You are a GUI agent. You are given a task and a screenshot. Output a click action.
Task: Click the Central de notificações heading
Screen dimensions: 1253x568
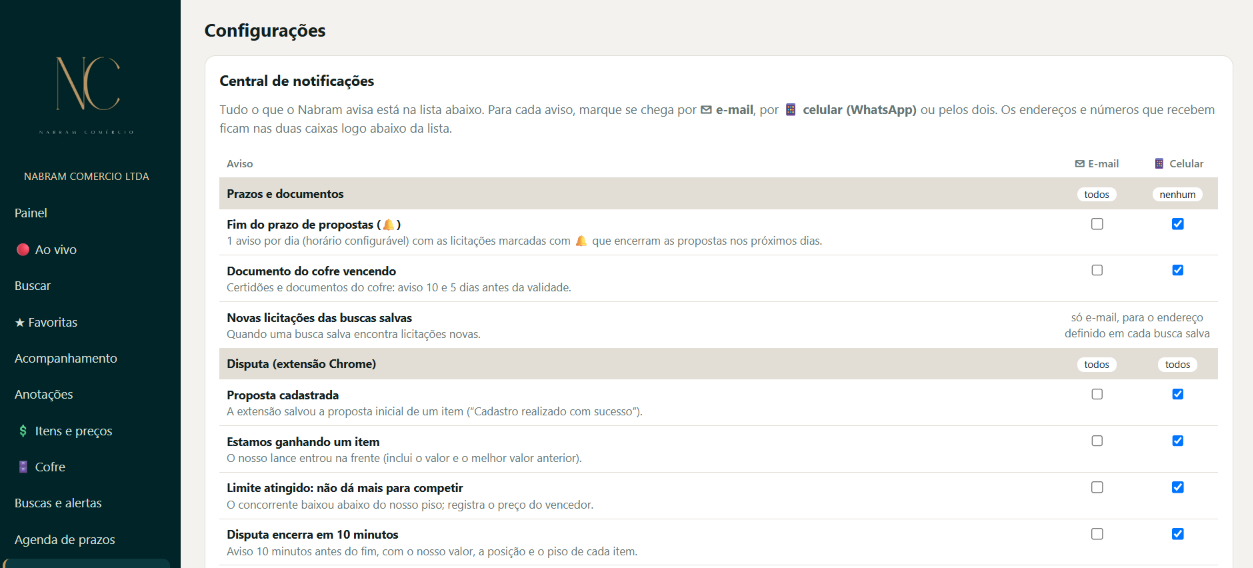click(297, 81)
